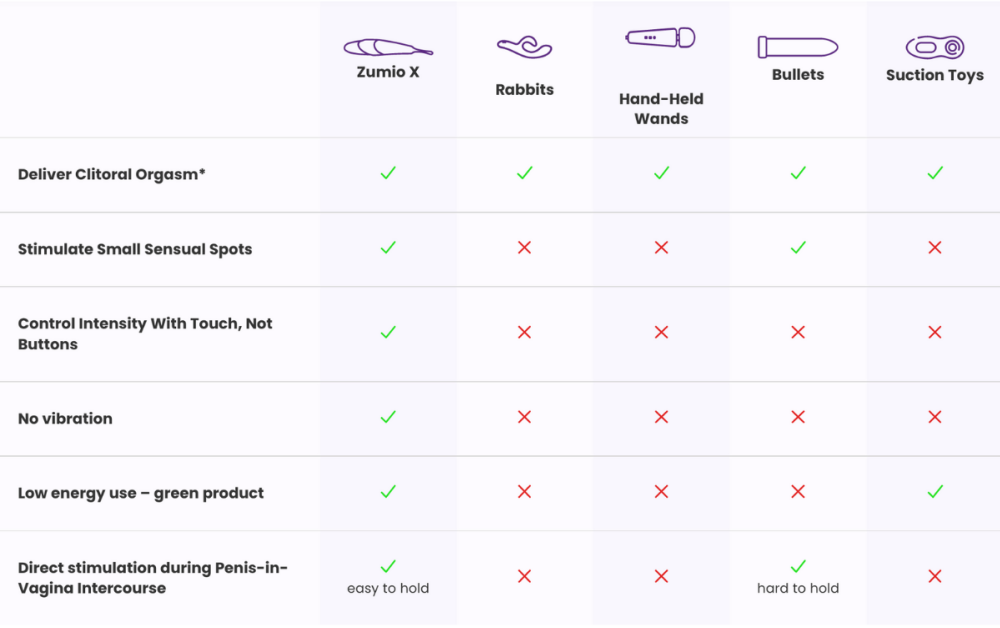This screenshot has height=628, width=1000.
Task: Click green checkmark for Bullets Small Sensual Spots
Action: click(797, 247)
